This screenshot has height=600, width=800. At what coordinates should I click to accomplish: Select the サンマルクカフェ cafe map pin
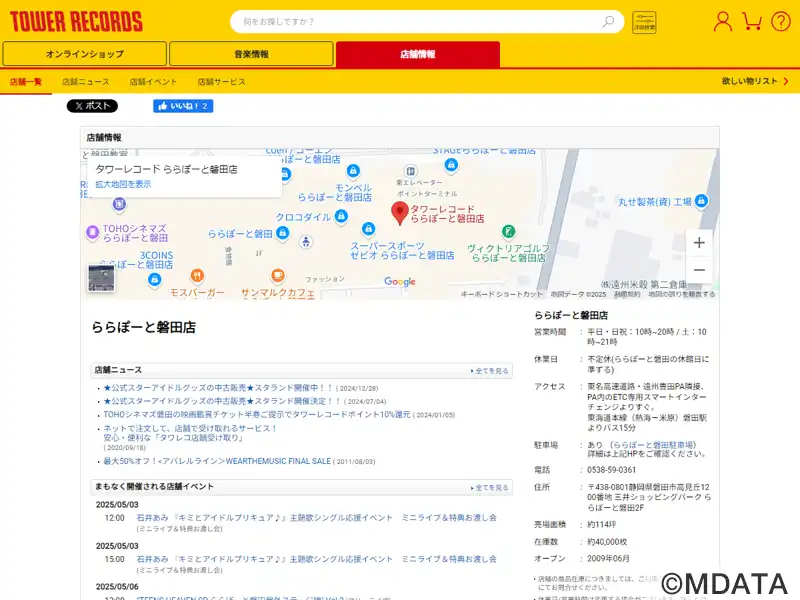[278, 276]
